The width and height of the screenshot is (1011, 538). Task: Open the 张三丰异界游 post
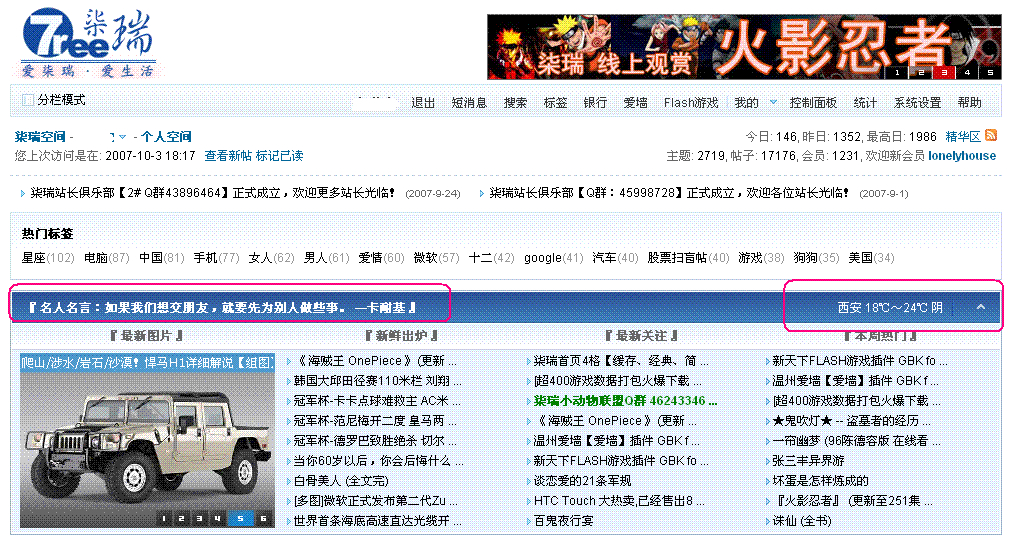point(808,461)
